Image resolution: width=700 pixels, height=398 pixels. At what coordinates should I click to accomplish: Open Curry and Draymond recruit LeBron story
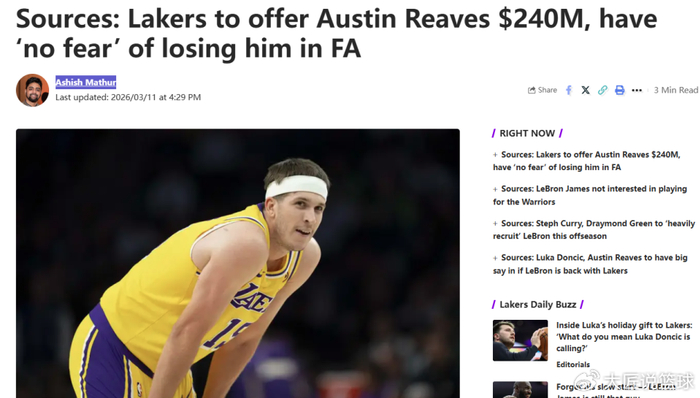tap(594, 229)
